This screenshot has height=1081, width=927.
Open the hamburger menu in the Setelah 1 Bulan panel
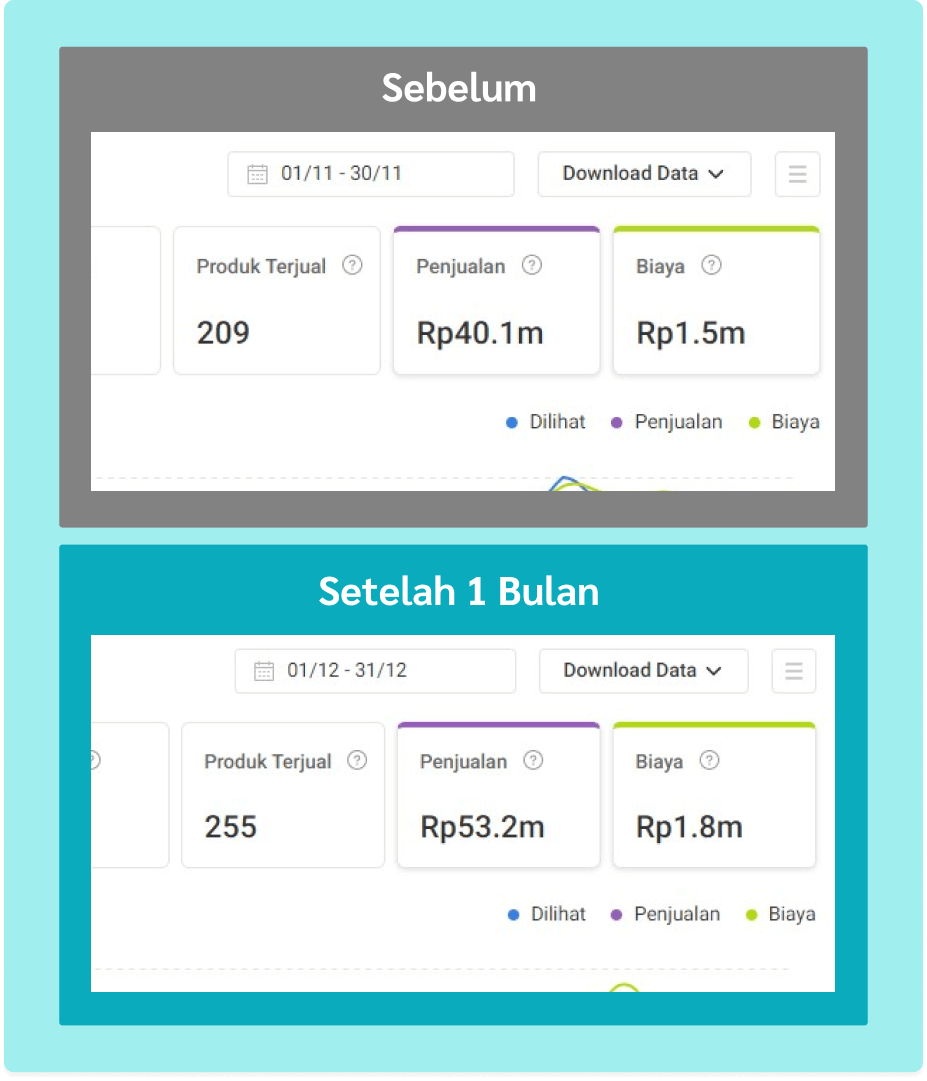[x=794, y=671]
